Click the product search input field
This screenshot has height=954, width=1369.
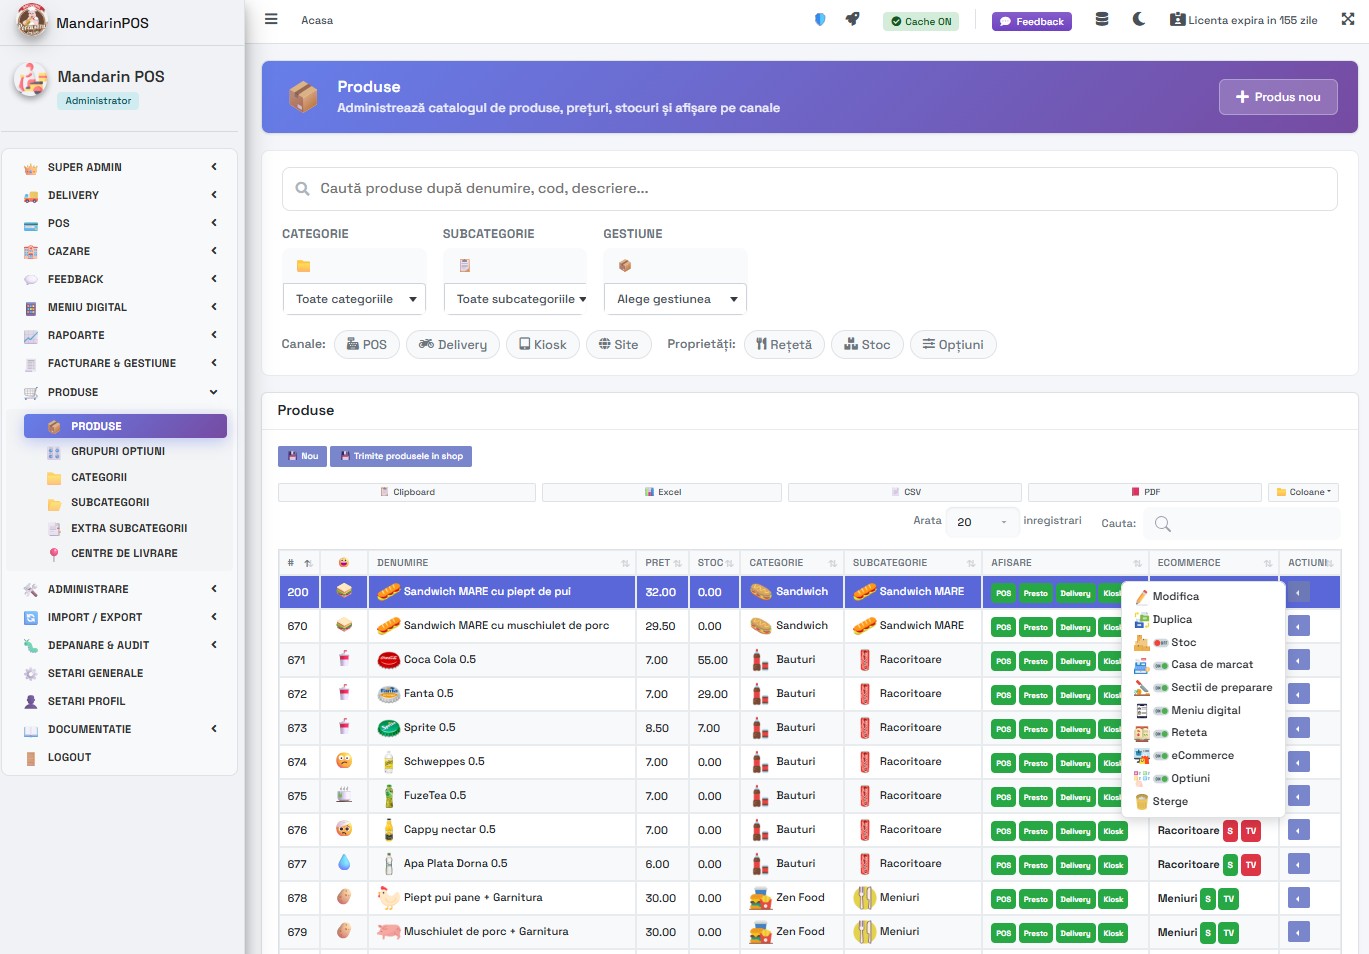(809, 189)
